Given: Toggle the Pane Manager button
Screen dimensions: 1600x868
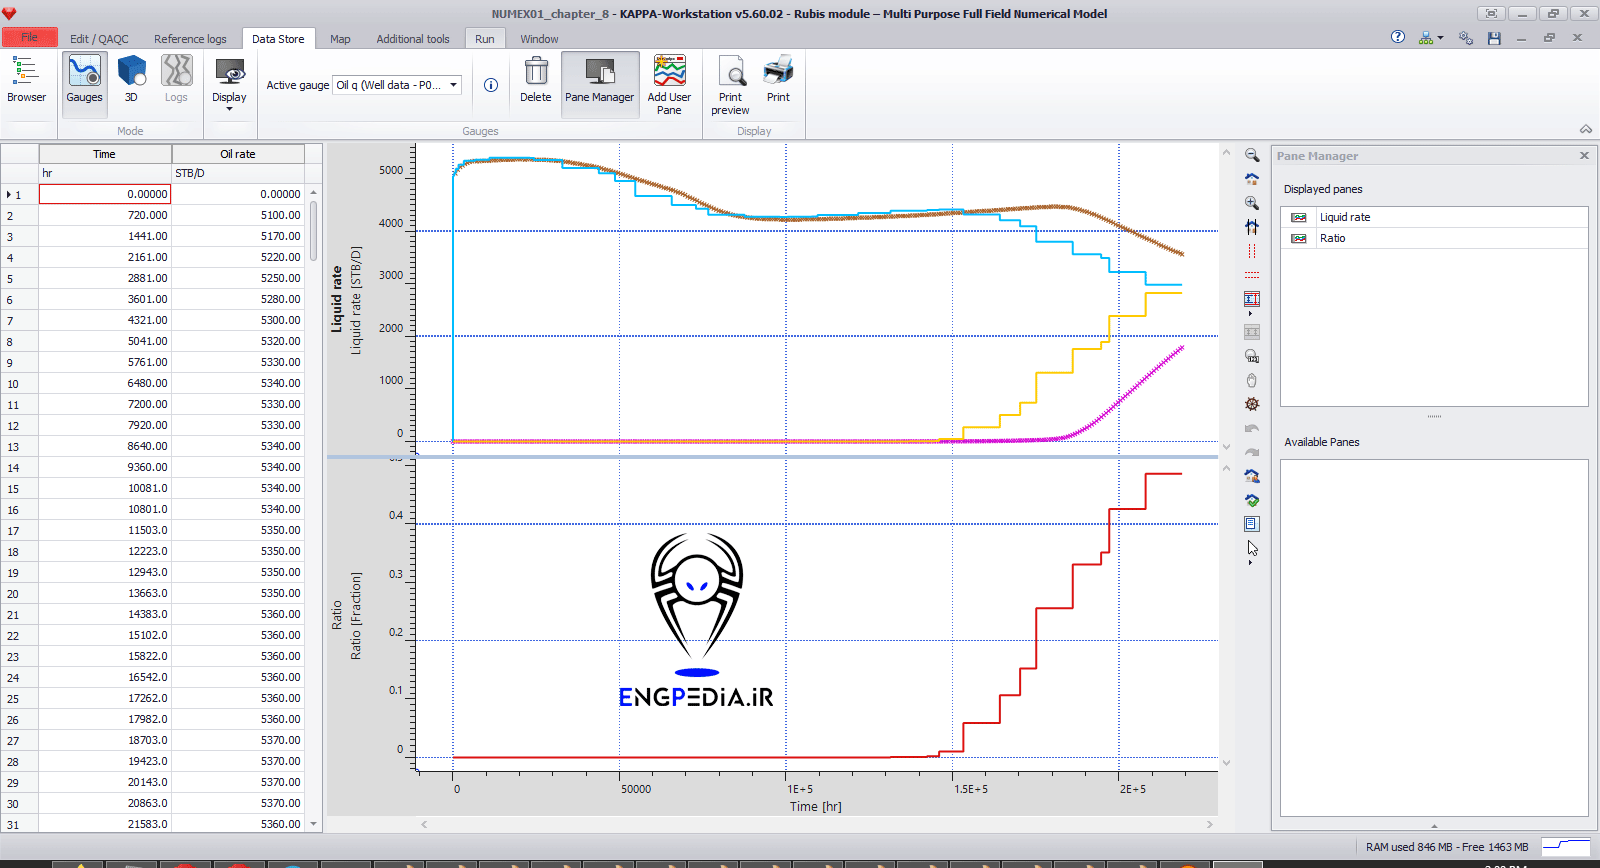Looking at the screenshot, I should [599, 80].
